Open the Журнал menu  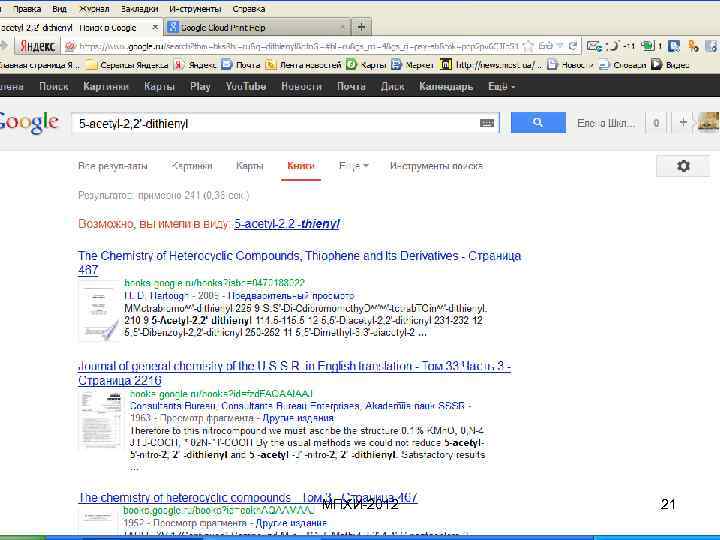click(94, 9)
